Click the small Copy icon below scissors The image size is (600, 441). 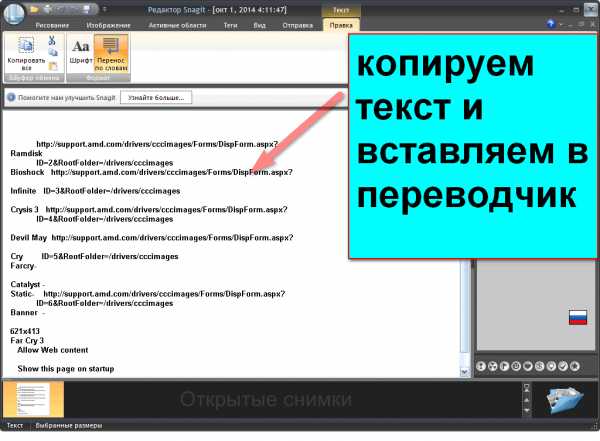pos(53,53)
